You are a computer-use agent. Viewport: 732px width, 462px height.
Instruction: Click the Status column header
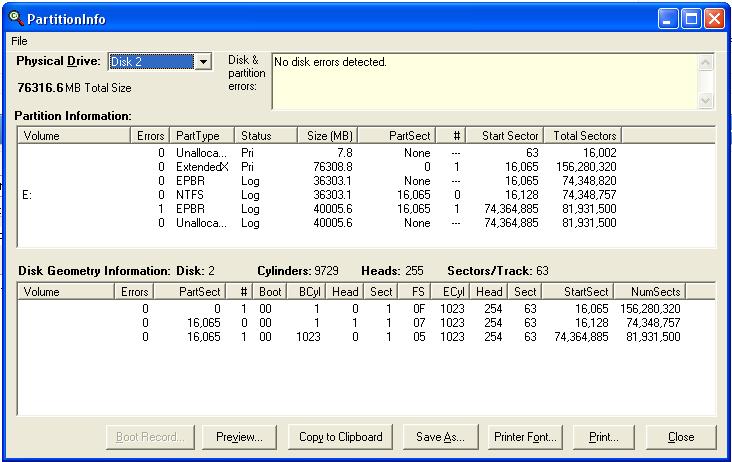tap(266, 136)
